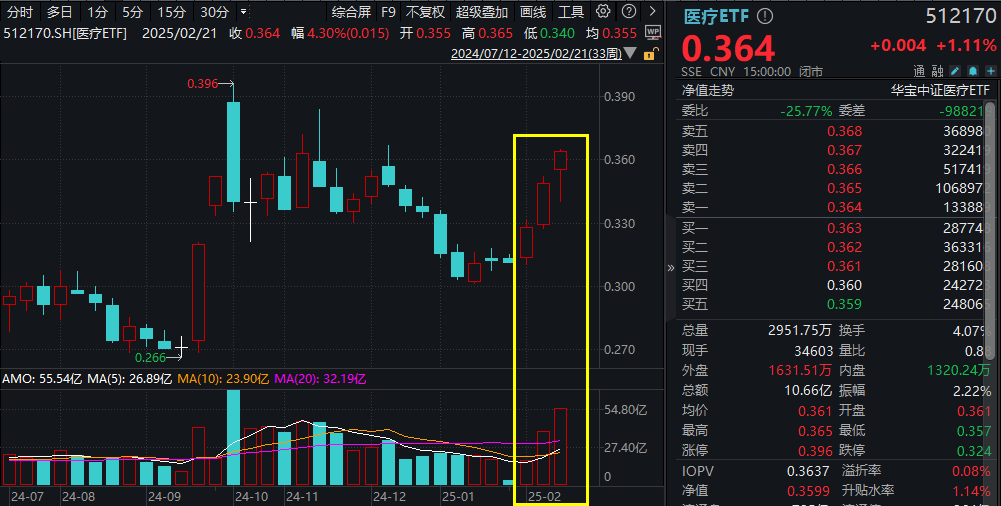Viewport: 1001px width, 506px height.
Task: Click the 买五 price 0.359
Action: [x=844, y=304]
